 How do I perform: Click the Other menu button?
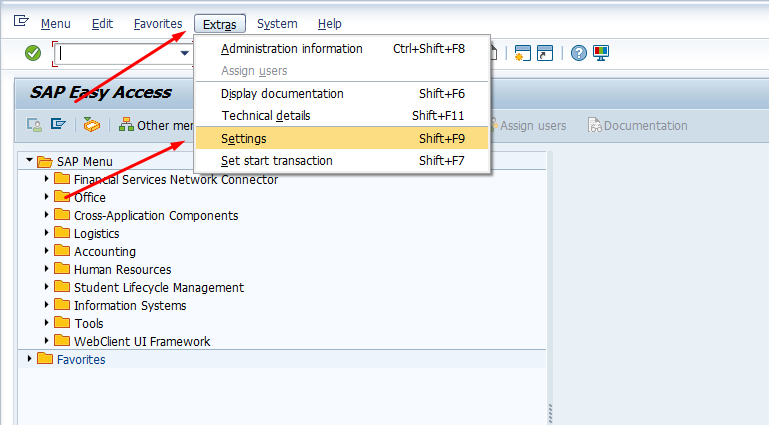pyautogui.click(x=156, y=125)
